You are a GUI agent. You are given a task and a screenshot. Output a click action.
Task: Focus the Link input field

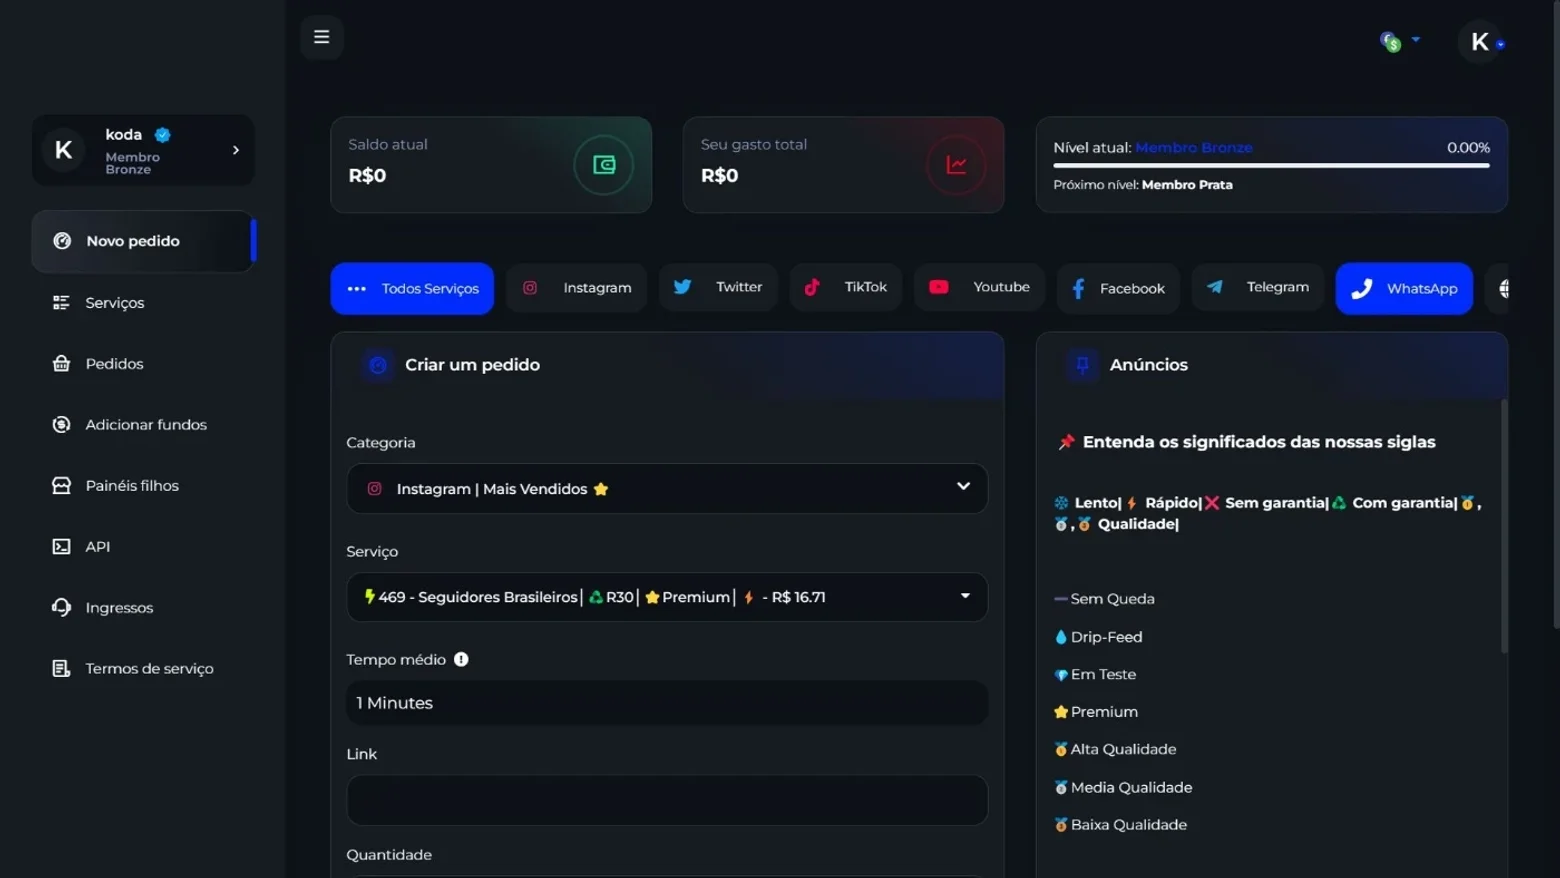667,800
